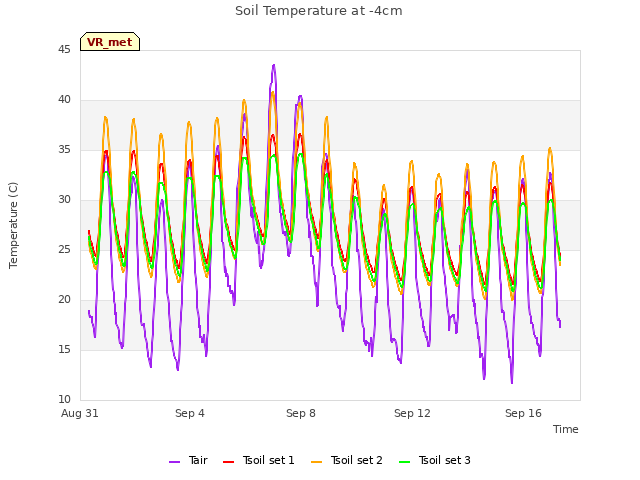
Task: Click the 20 y-axis tick label
Action: 64,300
